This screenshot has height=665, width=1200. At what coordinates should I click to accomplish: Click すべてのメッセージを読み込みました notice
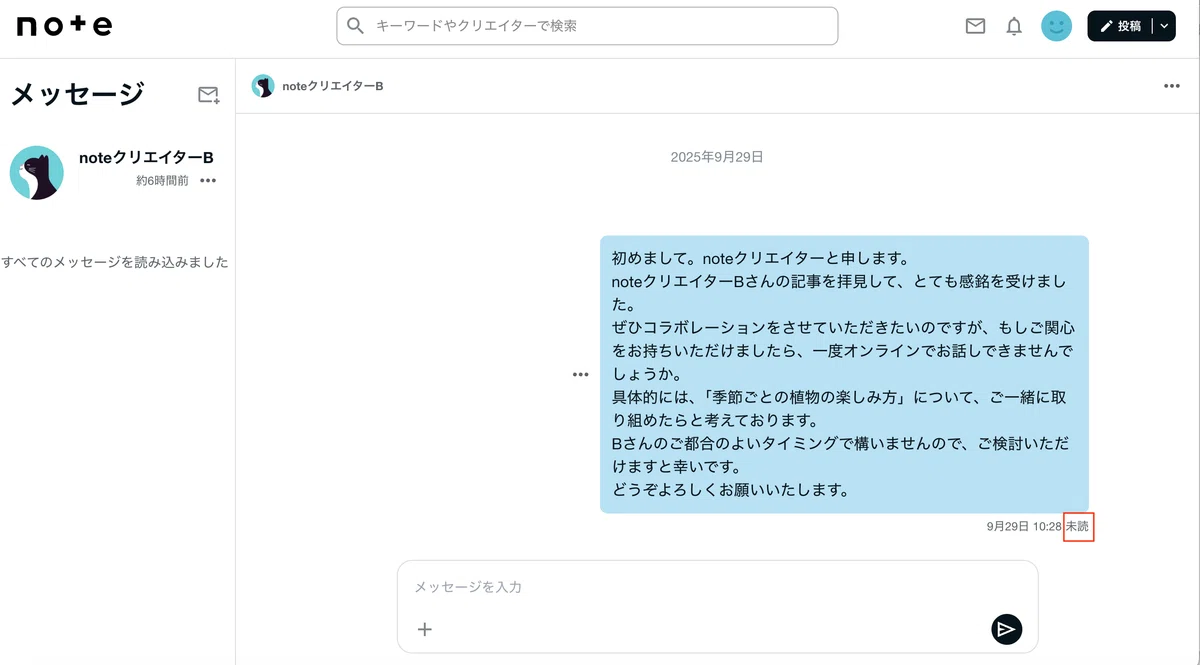[x=115, y=262]
